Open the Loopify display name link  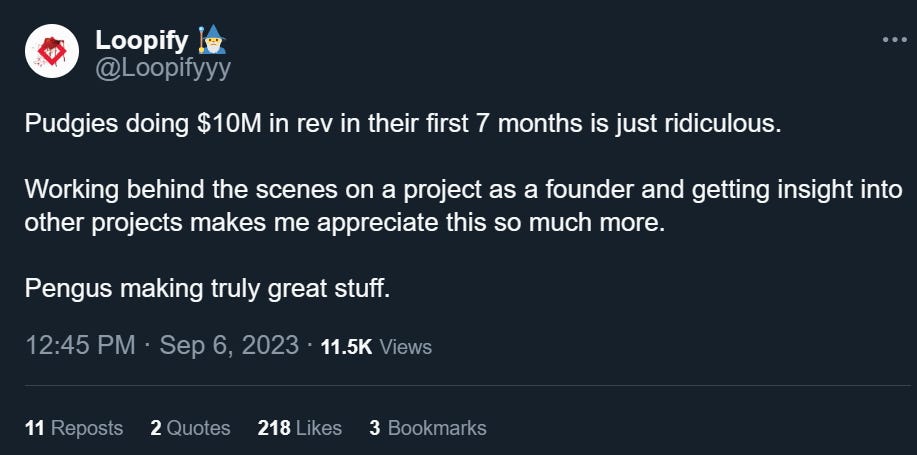pyautogui.click(x=142, y=40)
